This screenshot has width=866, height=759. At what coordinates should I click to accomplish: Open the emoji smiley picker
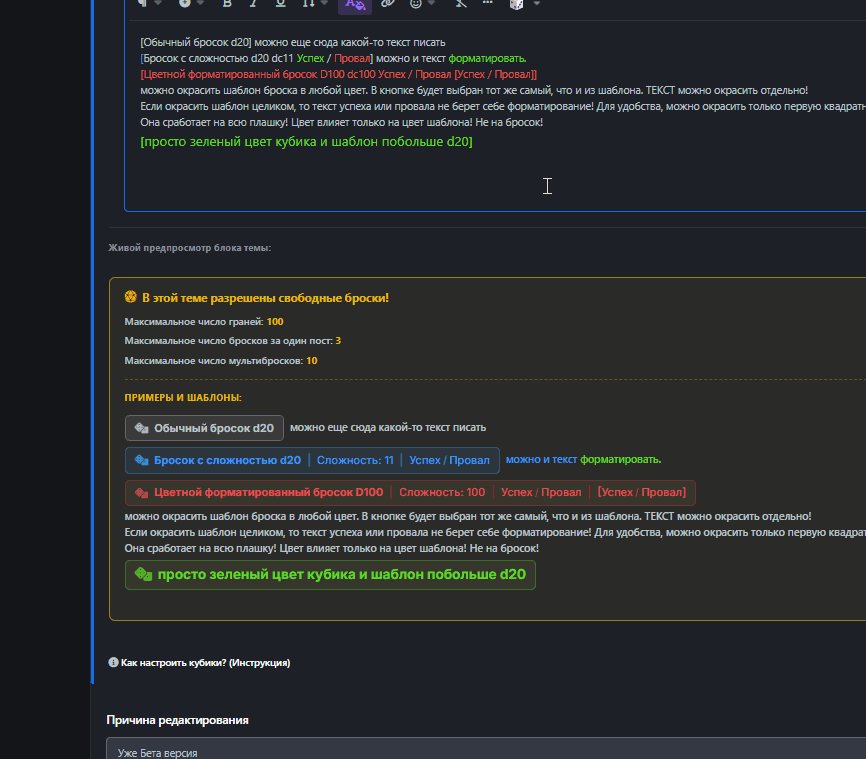pyautogui.click(x=416, y=3)
